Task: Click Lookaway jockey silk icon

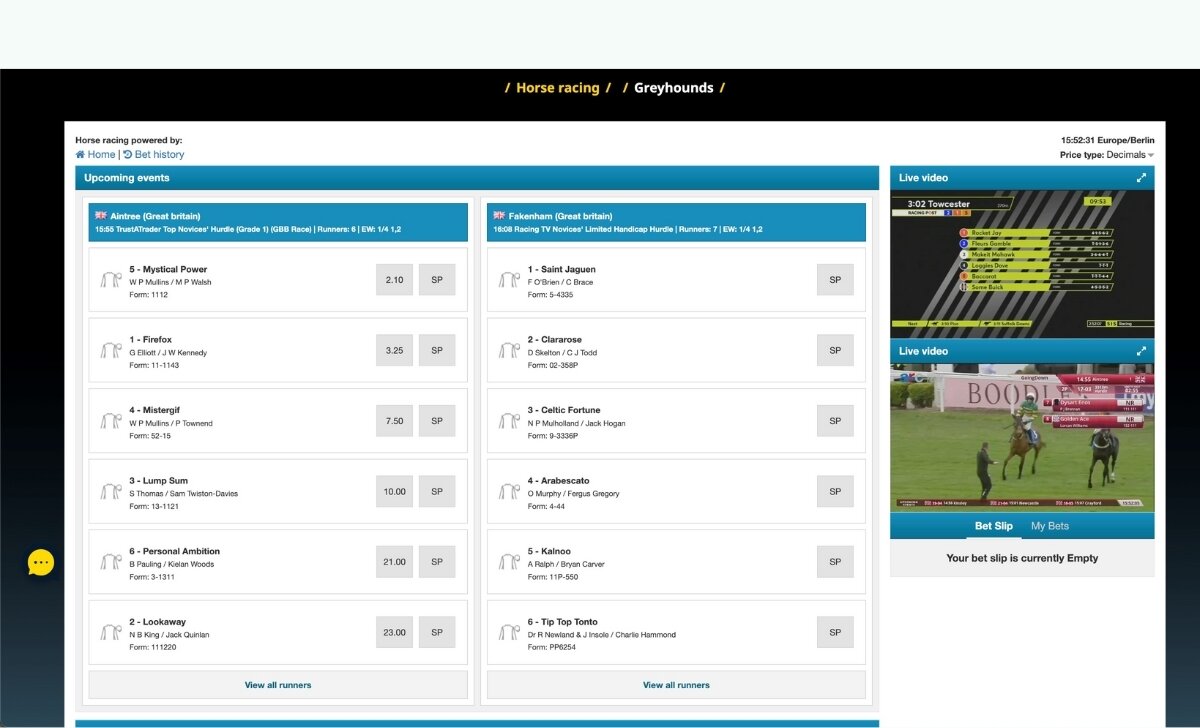Action: pyautogui.click(x=111, y=632)
